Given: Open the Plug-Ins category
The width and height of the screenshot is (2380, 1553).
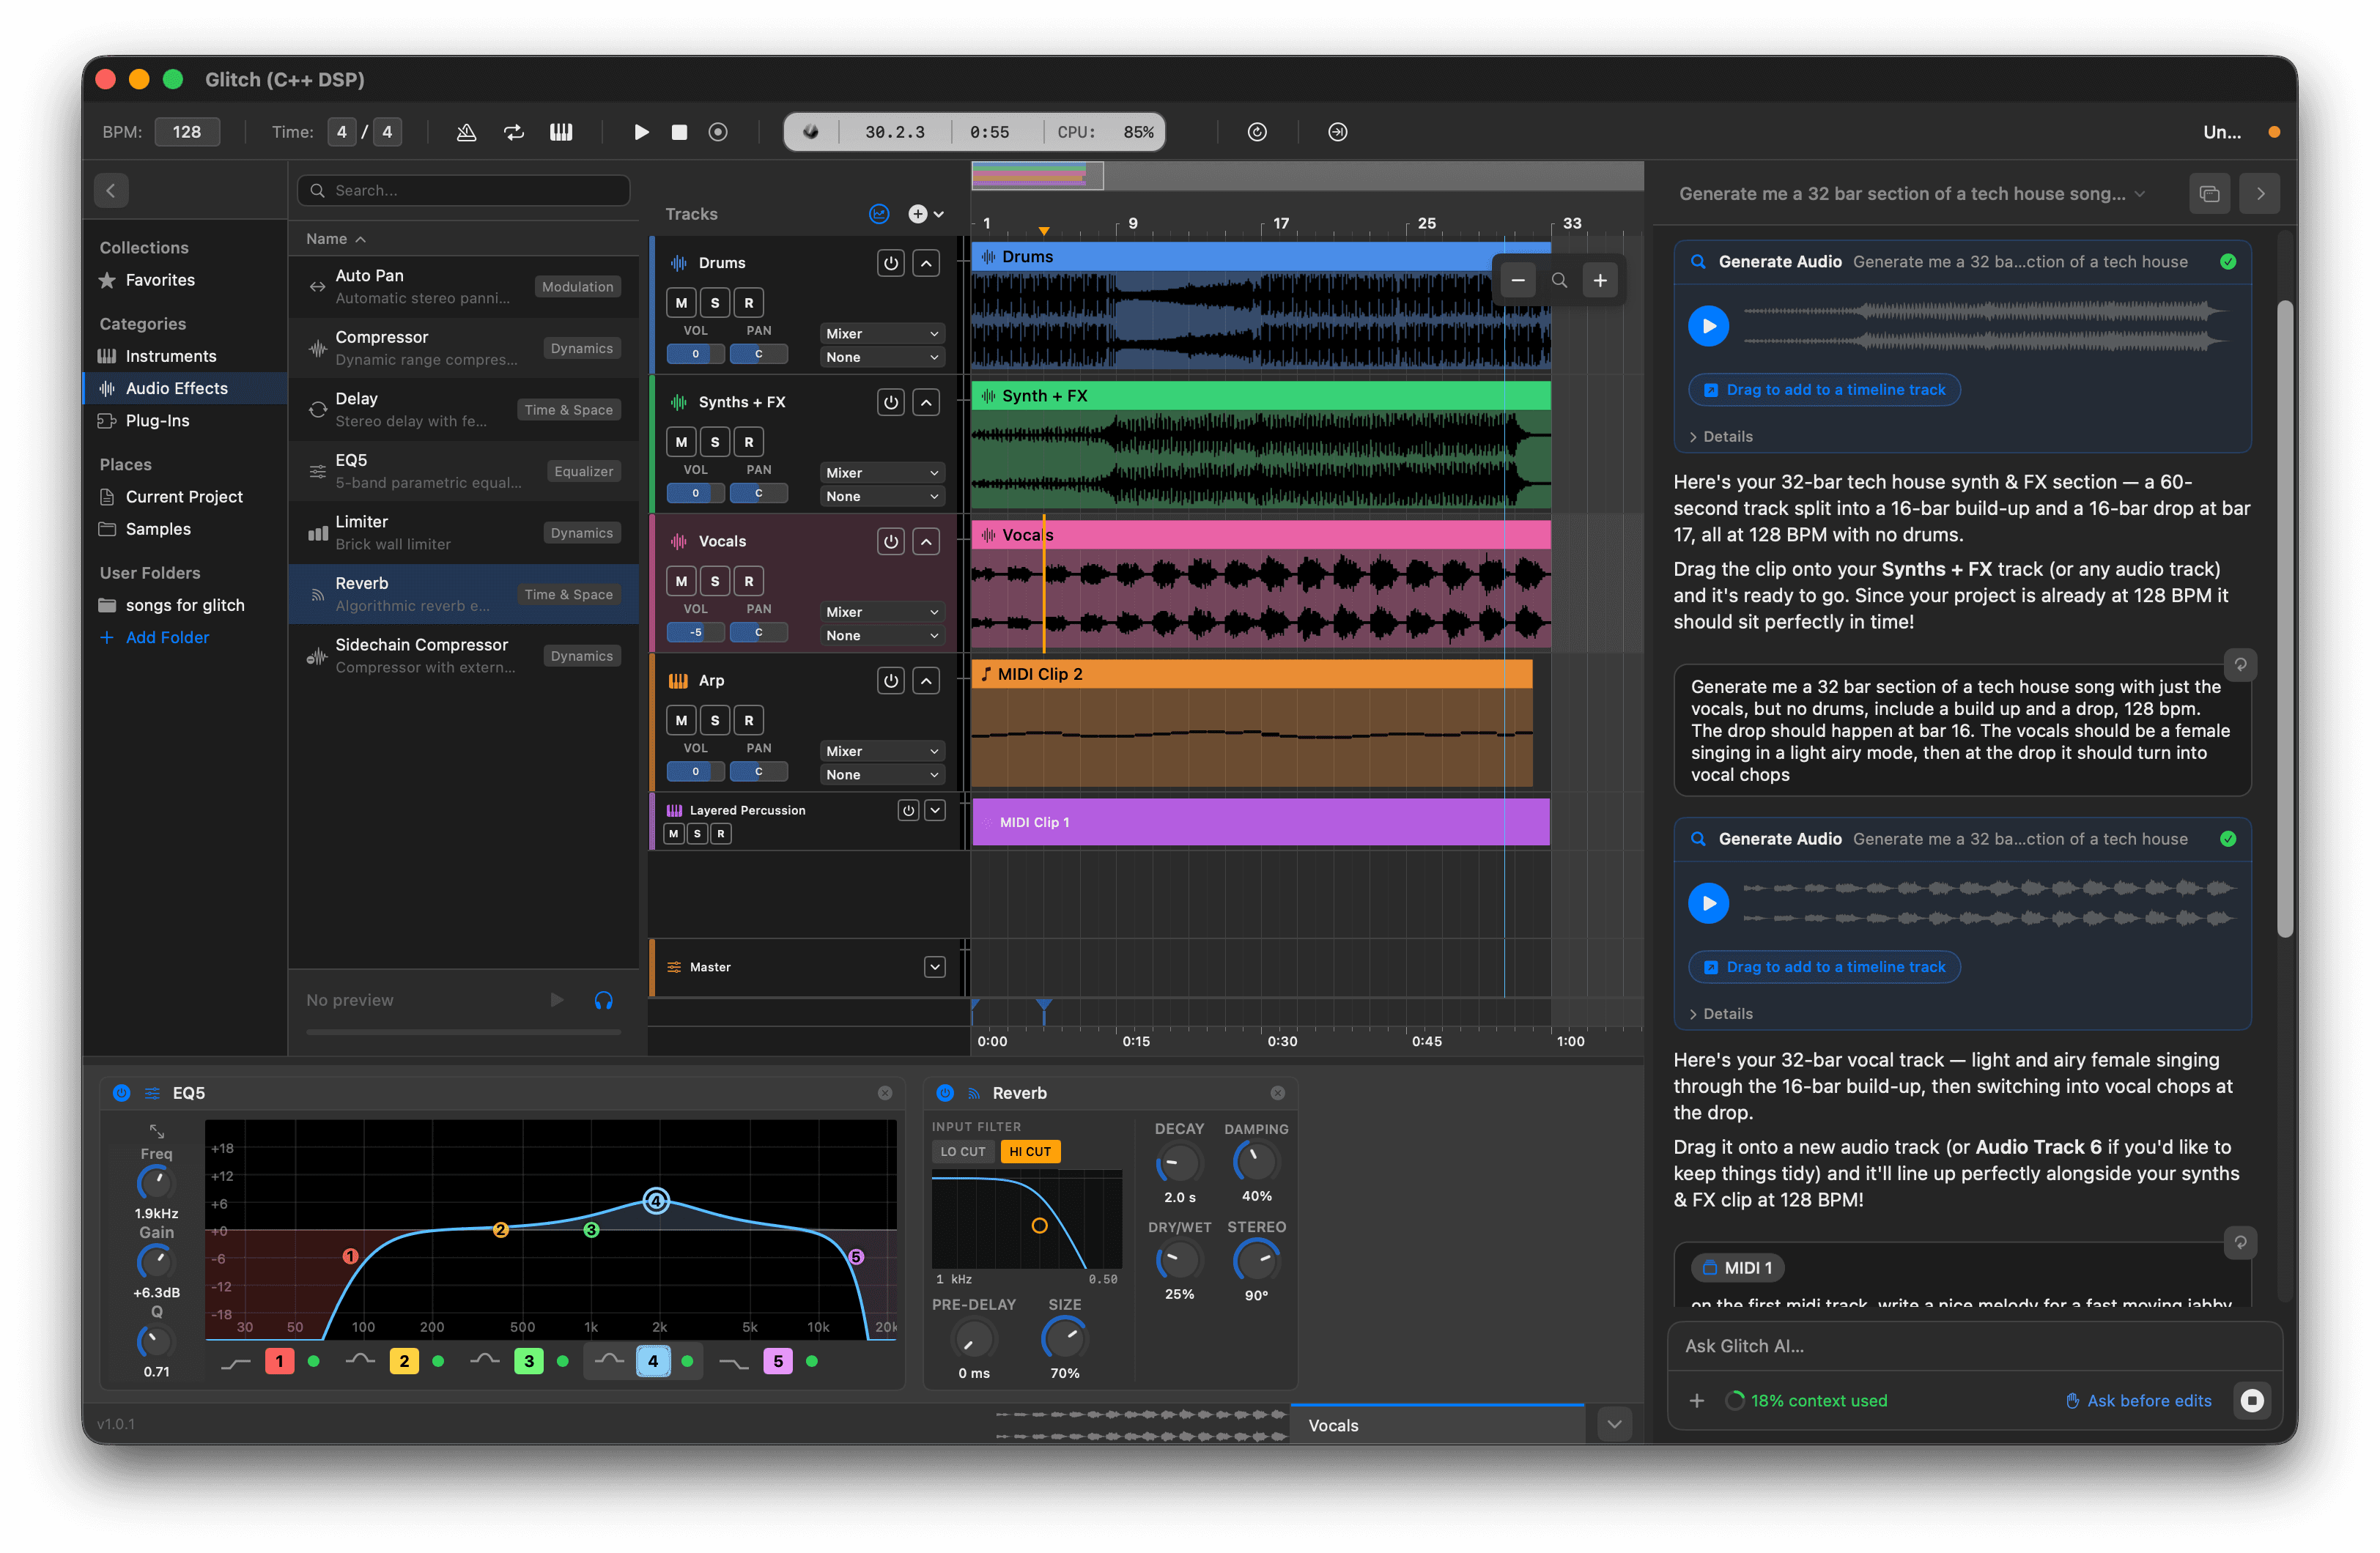Looking at the screenshot, I should pos(158,420).
